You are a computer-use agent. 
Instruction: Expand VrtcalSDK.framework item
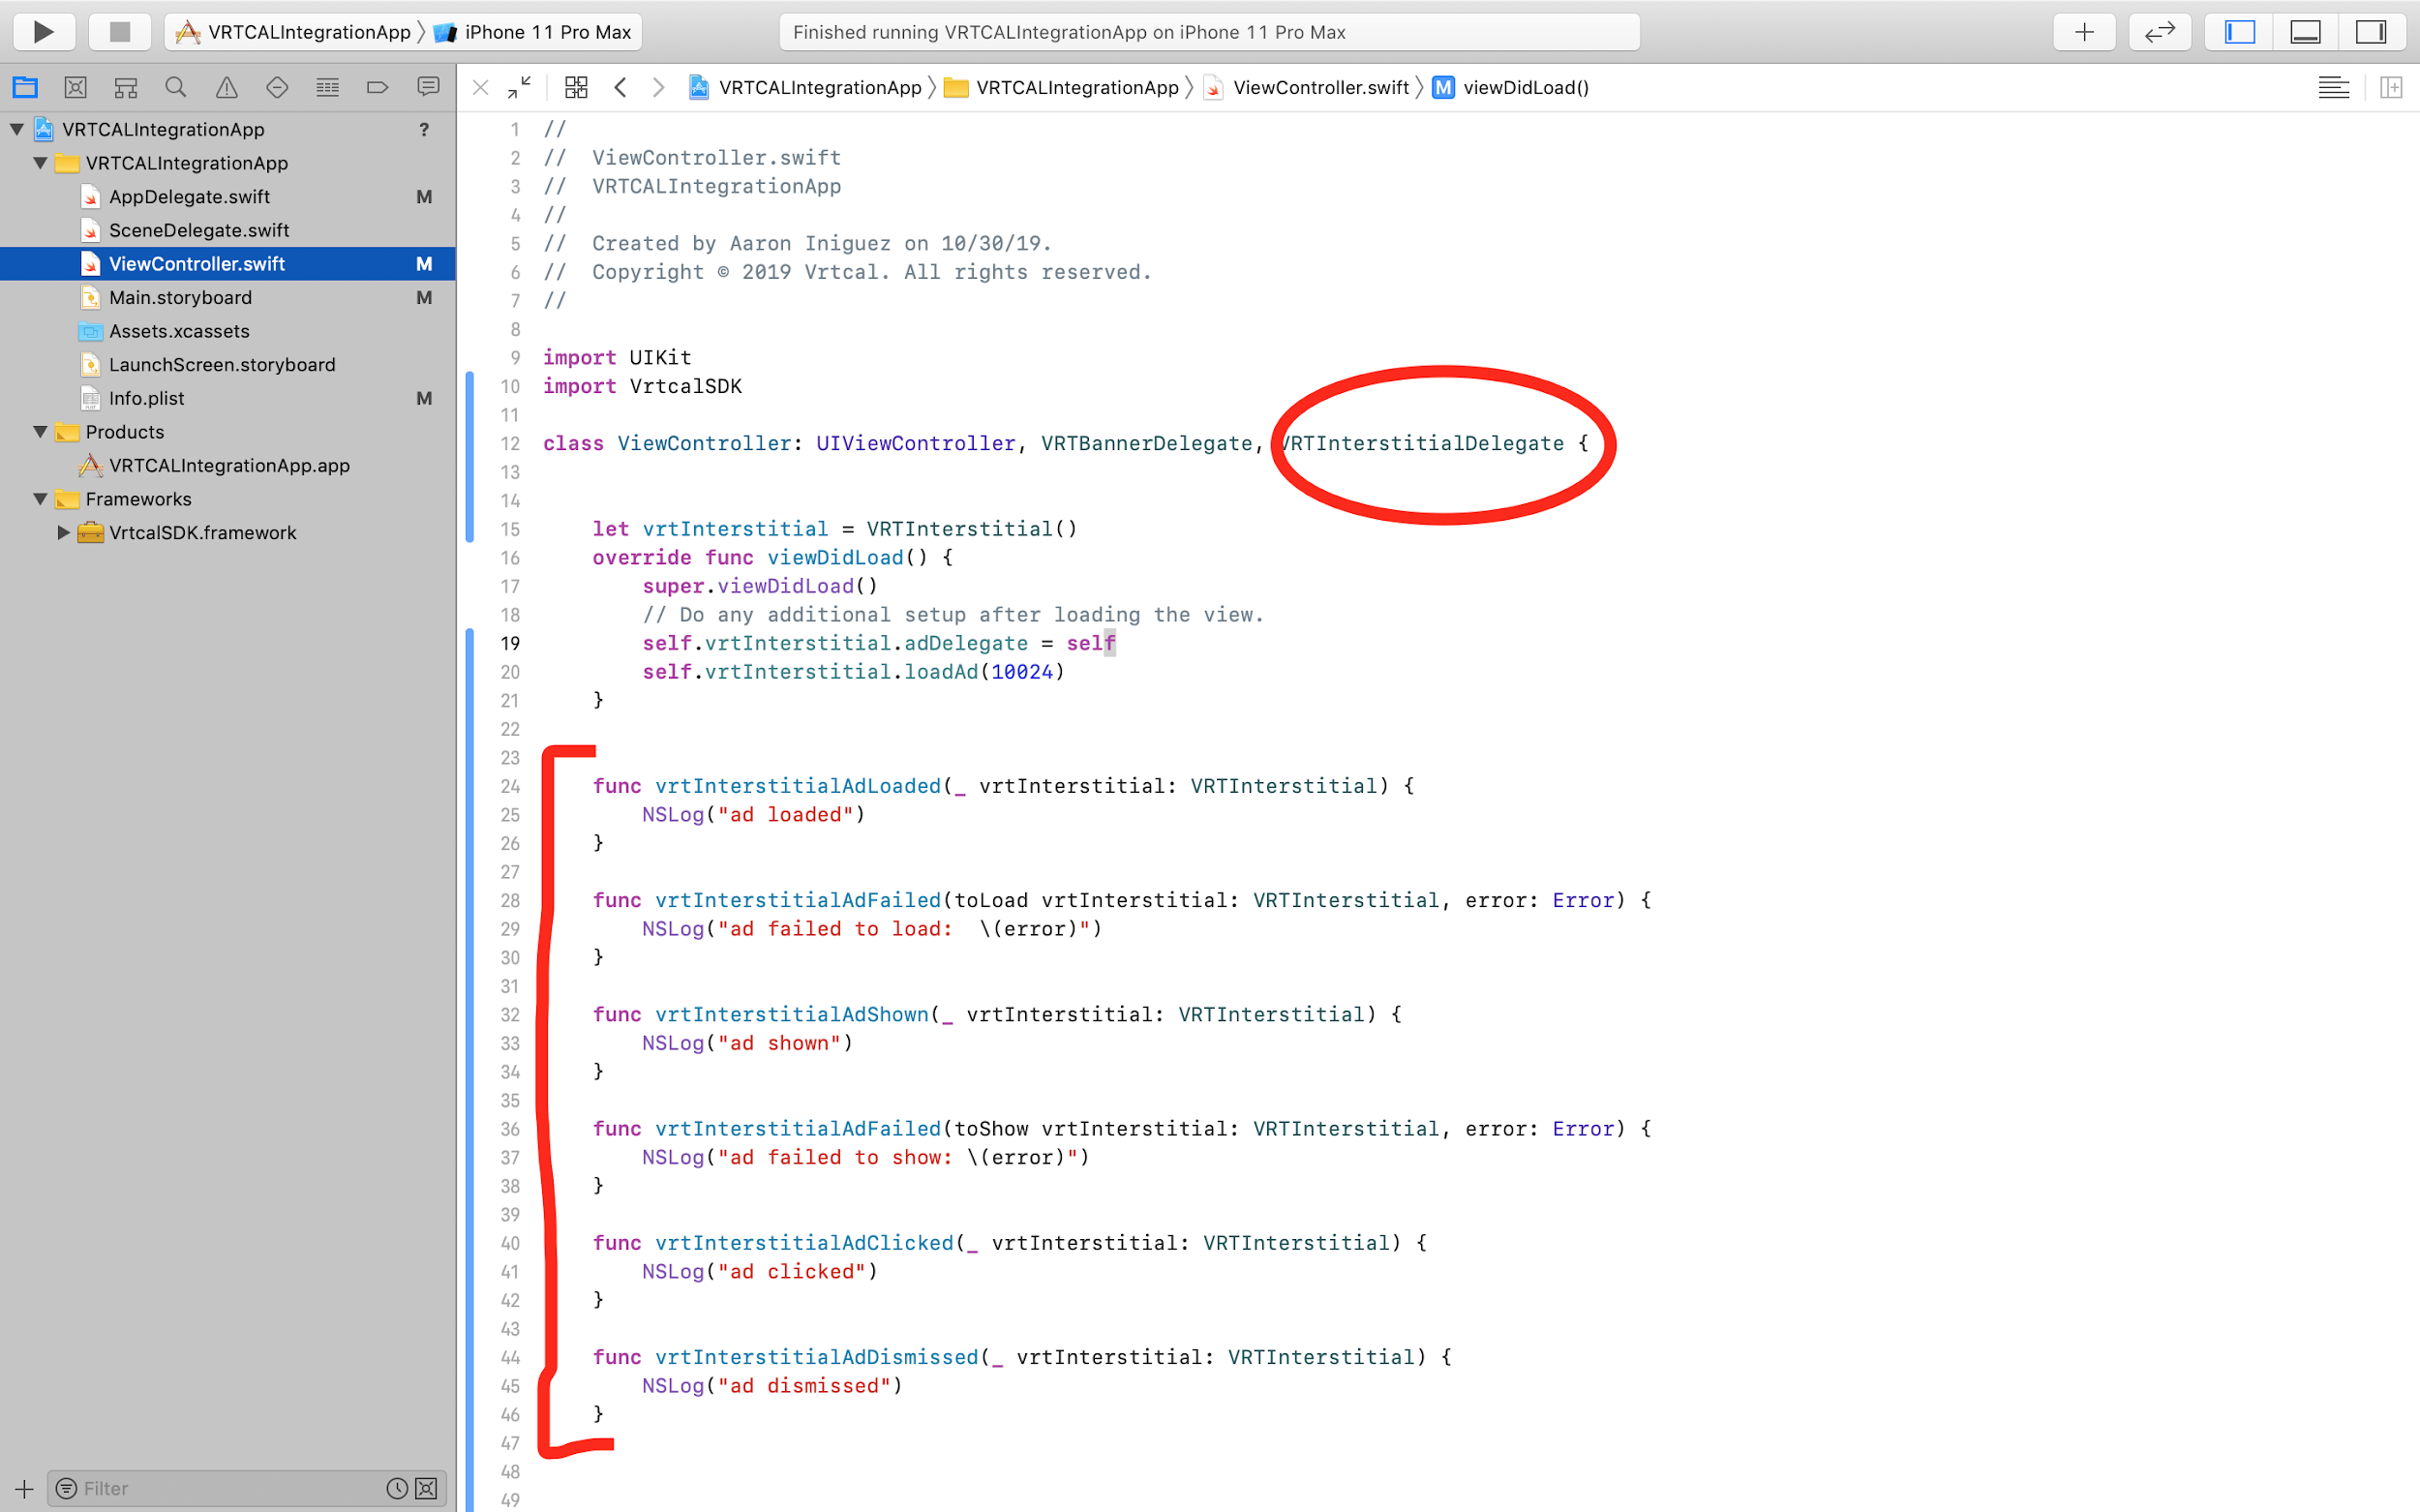(x=63, y=533)
